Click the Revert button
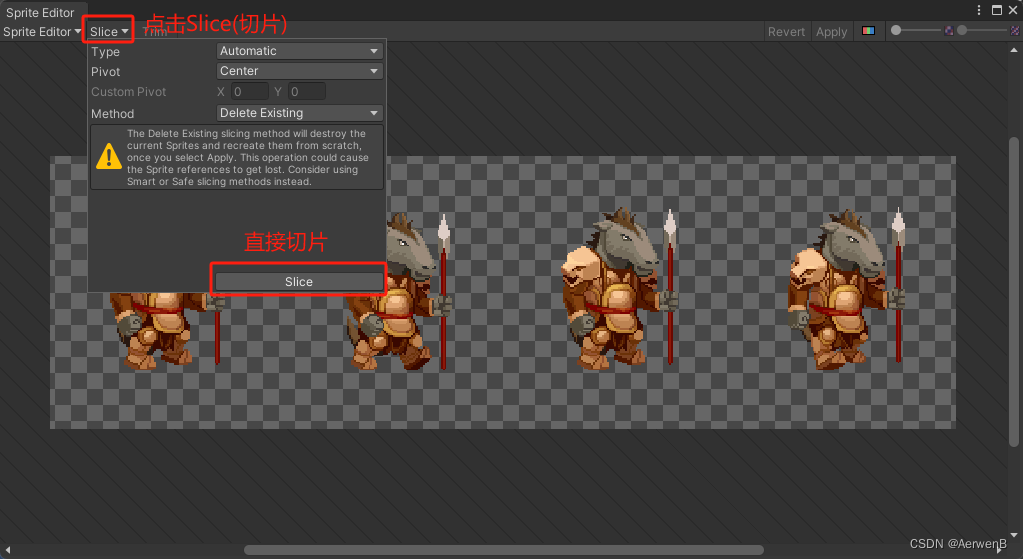The image size is (1023, 559). tap(786, 31)
